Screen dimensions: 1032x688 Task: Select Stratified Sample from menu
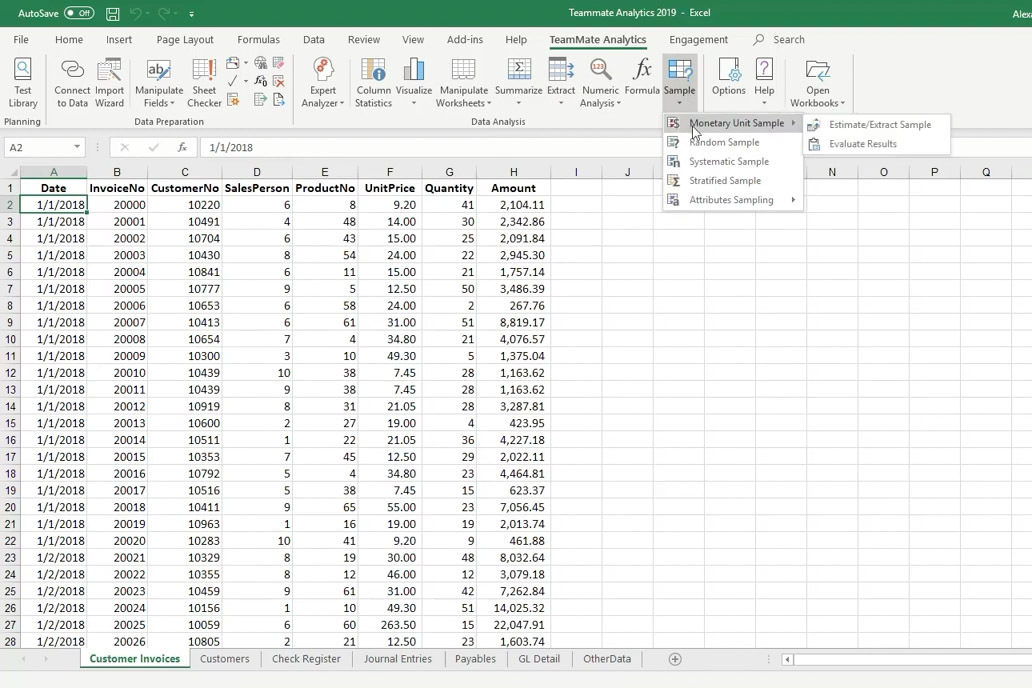click(725, 181)
